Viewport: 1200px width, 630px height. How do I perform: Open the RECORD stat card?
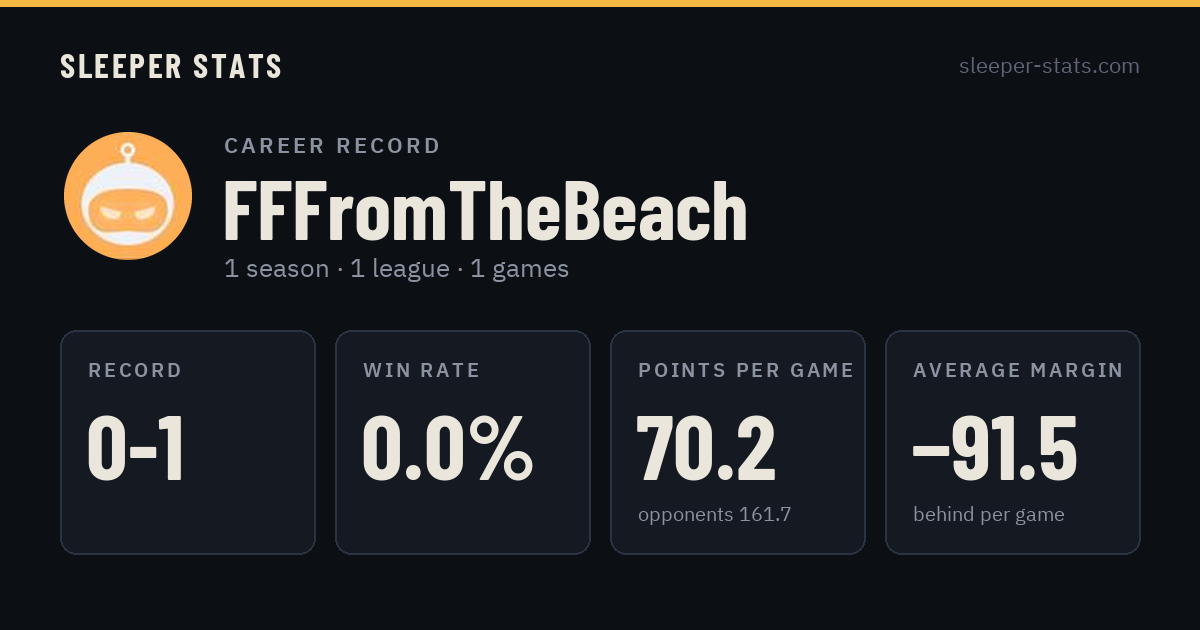point(188,442)
